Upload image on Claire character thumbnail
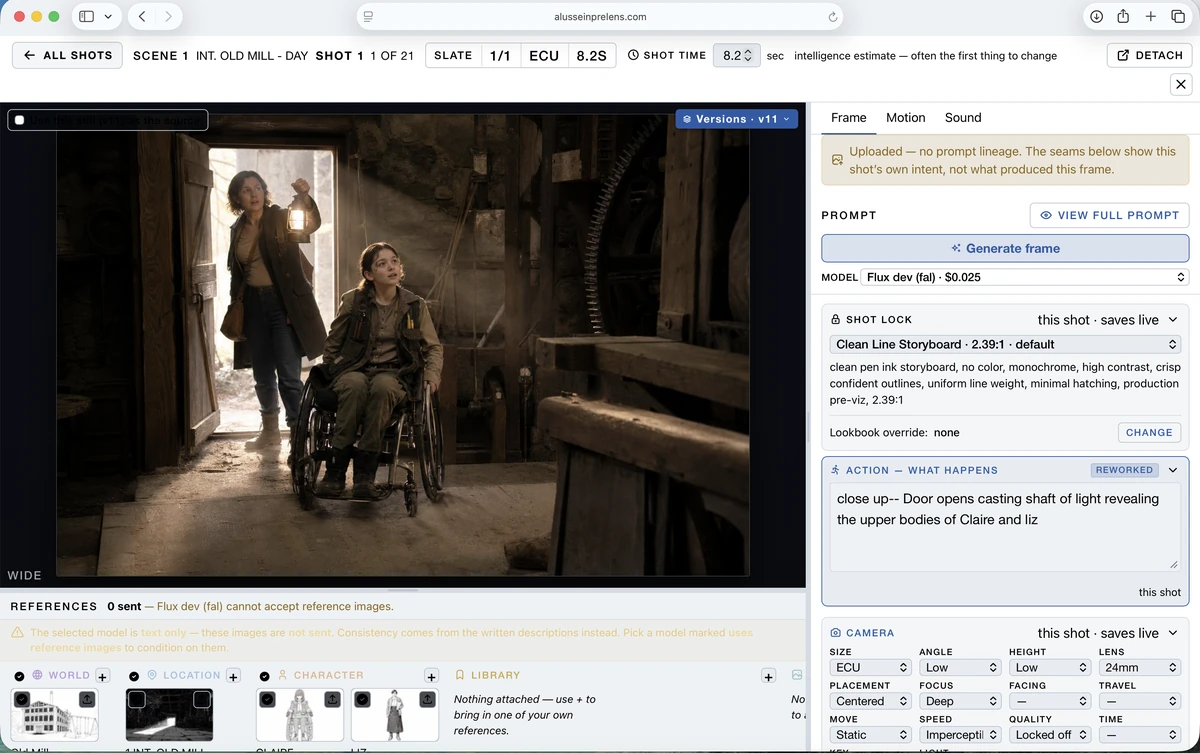This screenshot has width=1200, height=753. [x=332, y=699]
